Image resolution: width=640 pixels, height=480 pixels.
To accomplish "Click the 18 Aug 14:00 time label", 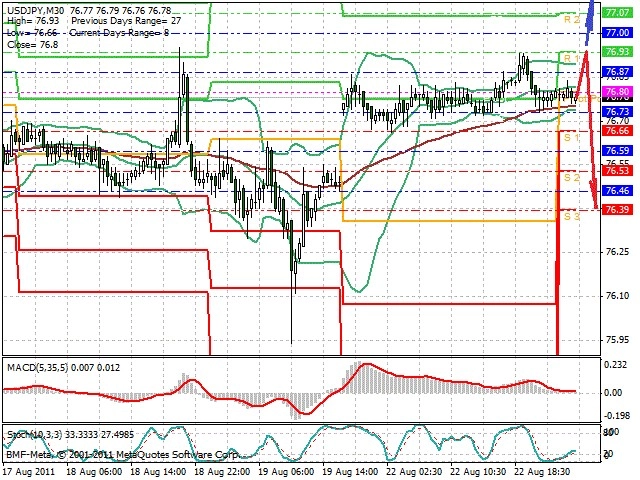I will (158, 472).
